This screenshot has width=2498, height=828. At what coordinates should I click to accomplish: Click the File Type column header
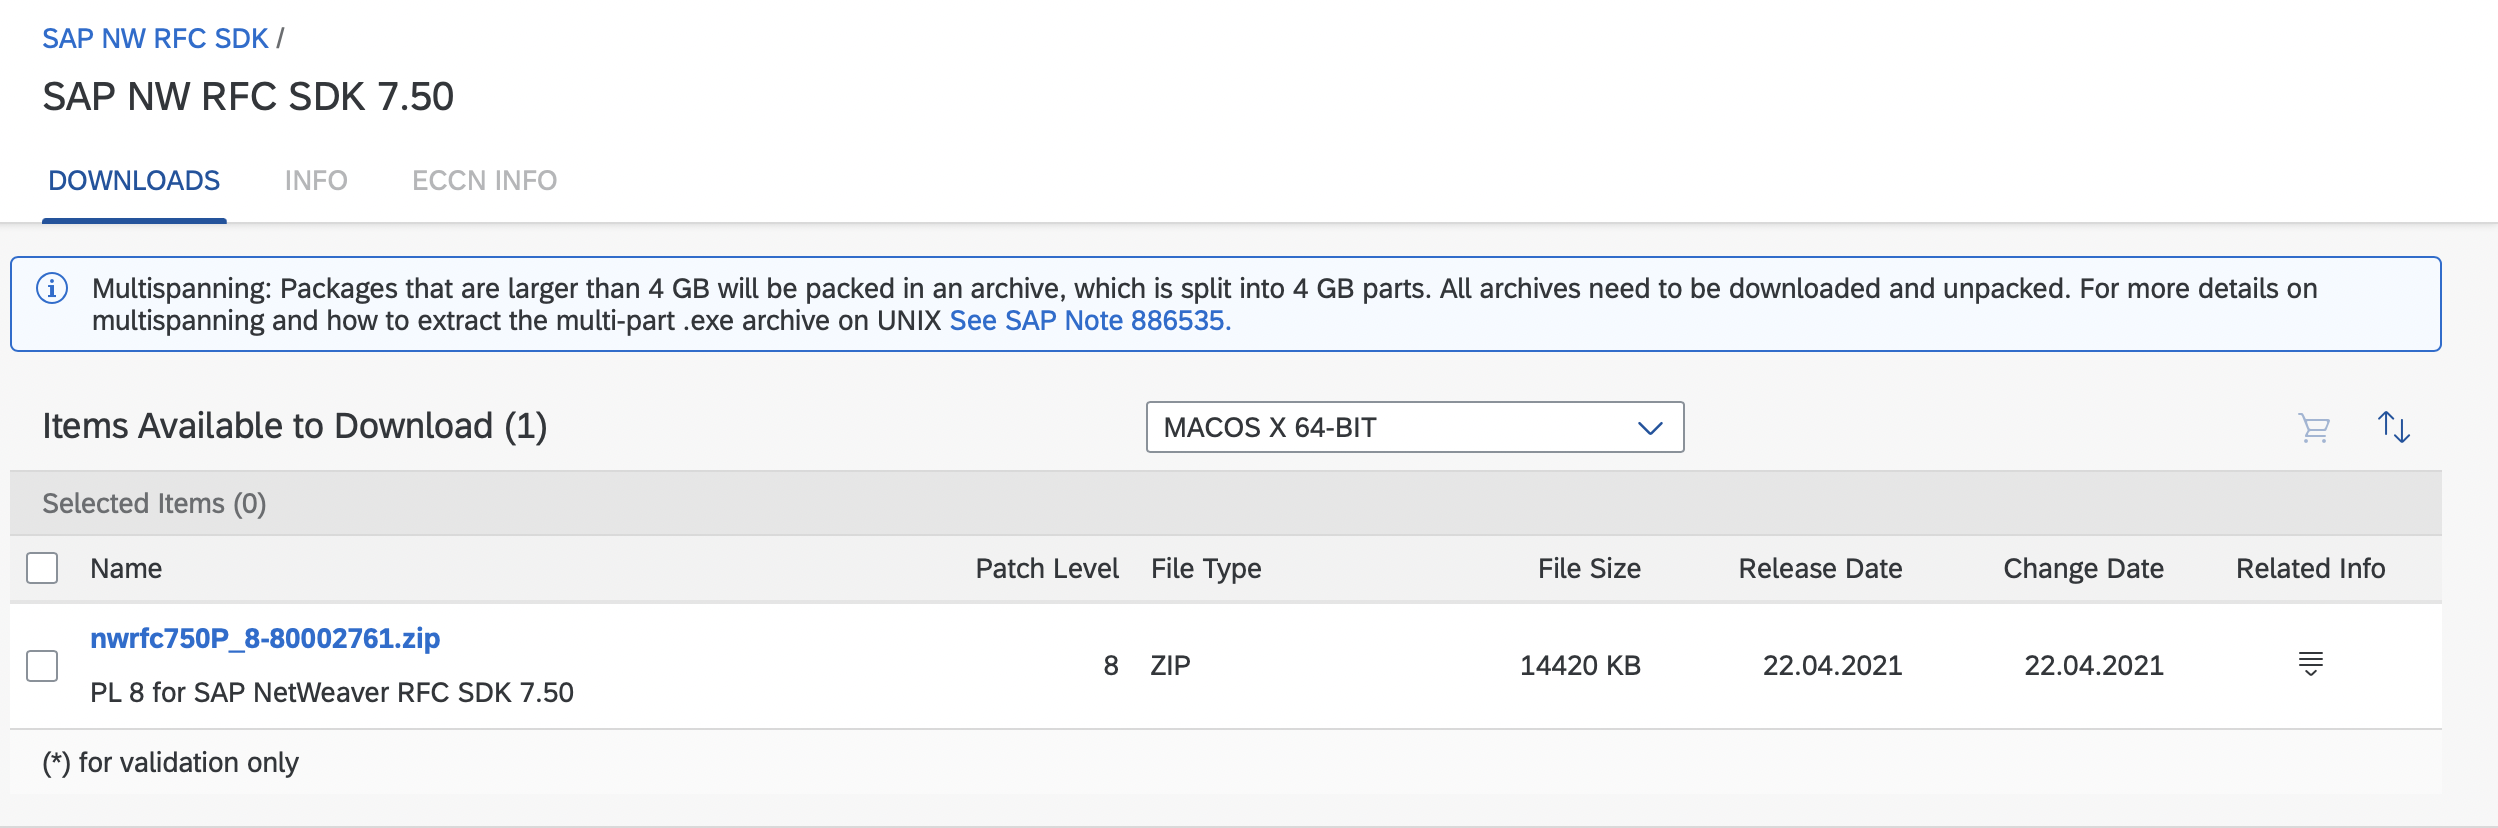tap(1206, 569)
